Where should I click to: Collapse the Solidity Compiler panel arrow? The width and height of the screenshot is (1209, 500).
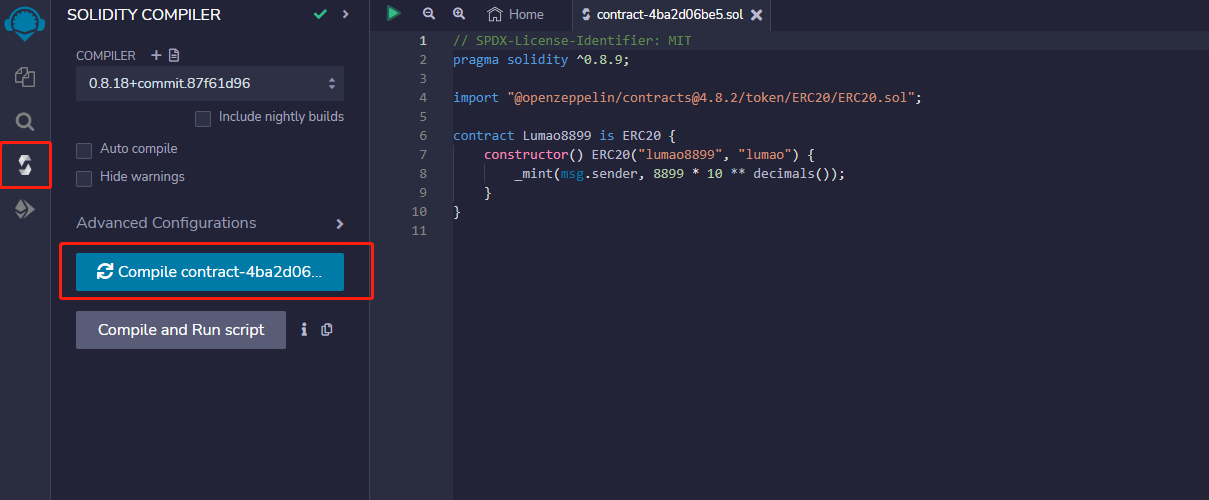(x=346, y=14)
